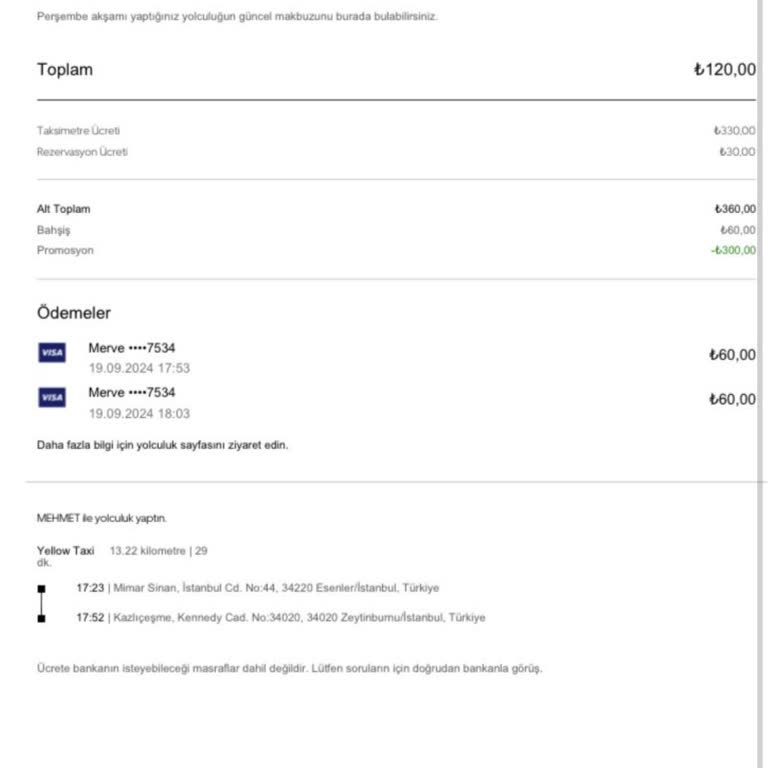The height and width of the screenshot is (768, 768).
Task: Open the "Daha fazla bilgi için" trip page link
Action: click(162, 445)
